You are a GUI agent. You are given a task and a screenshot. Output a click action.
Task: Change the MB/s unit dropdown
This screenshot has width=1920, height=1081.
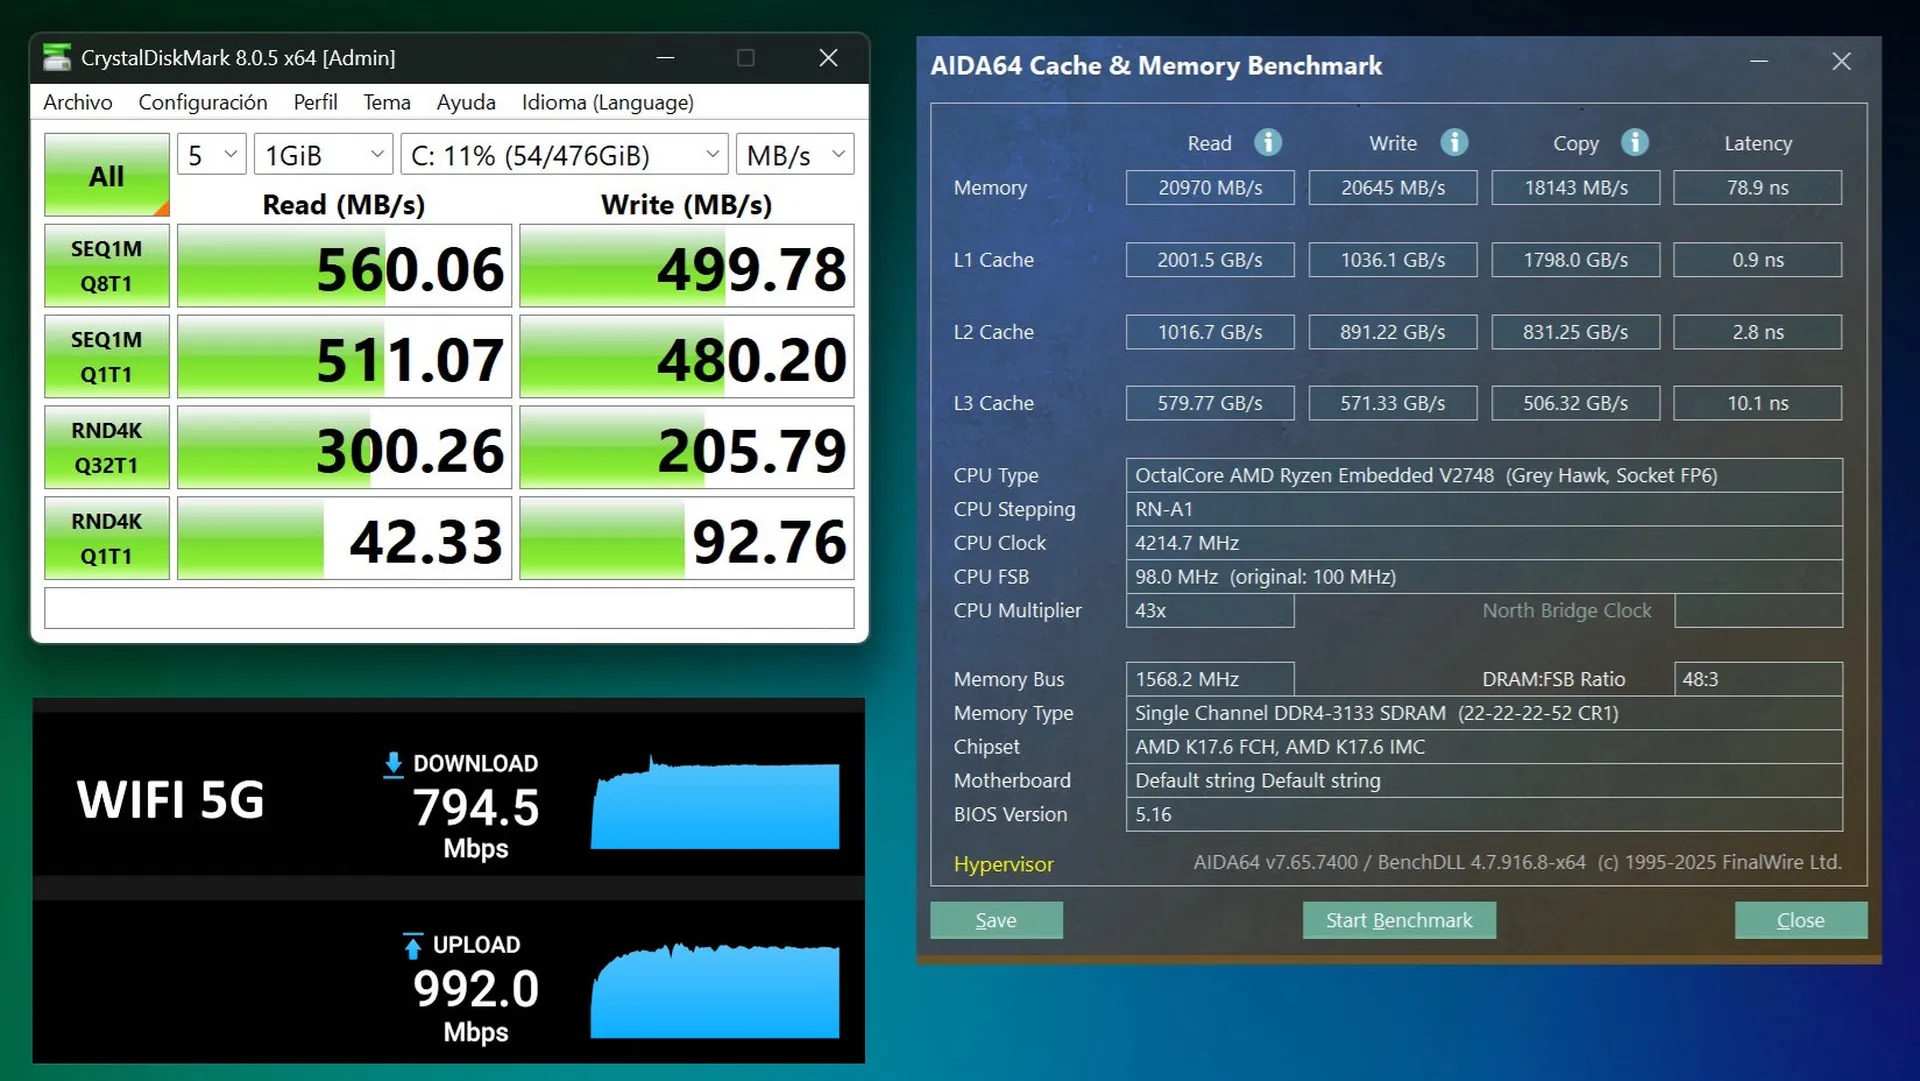pos(795,155)
